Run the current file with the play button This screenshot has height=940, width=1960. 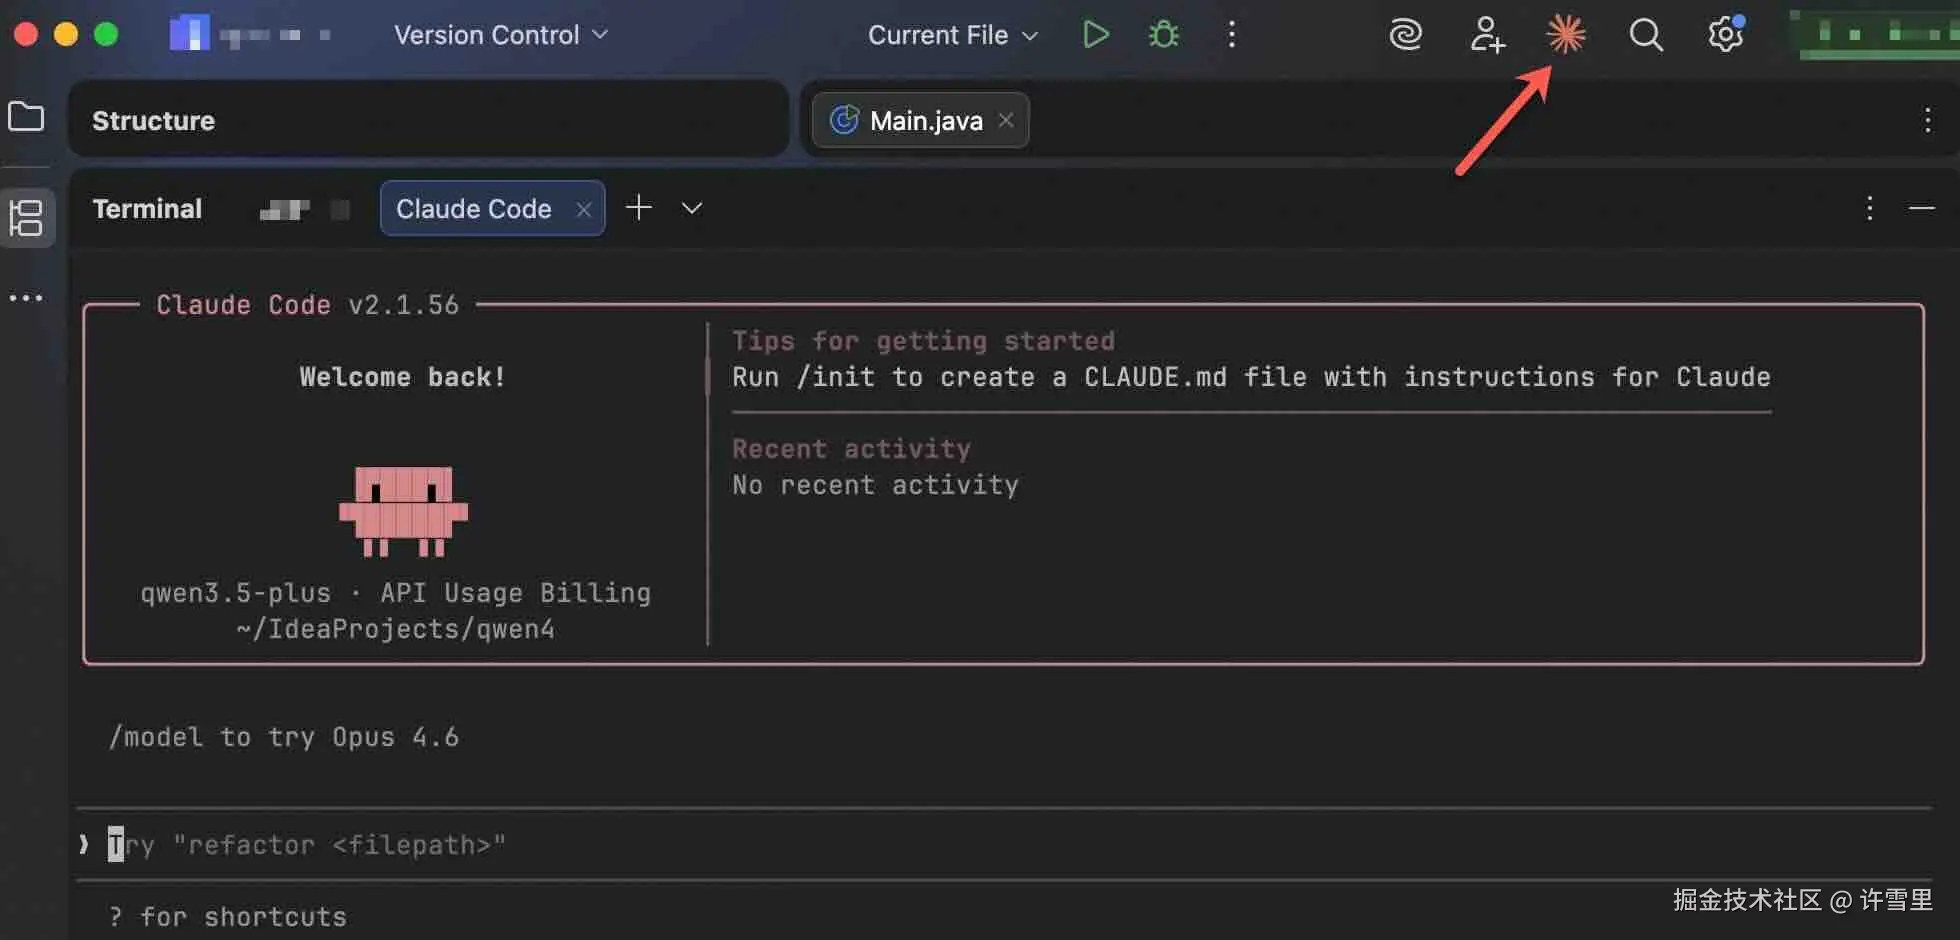click(1096, 35)
